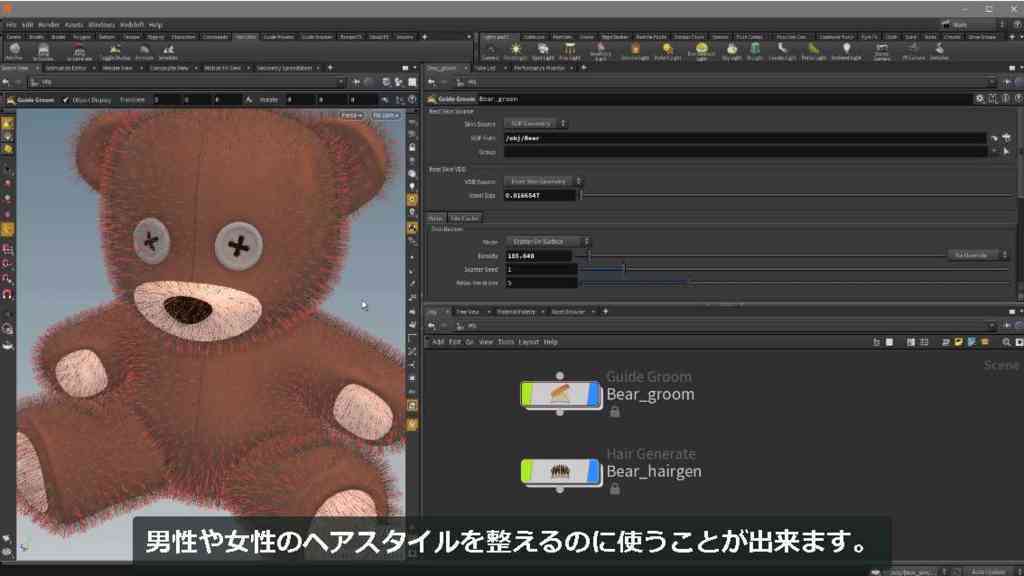Click the empty Group input field
This screenshot has width=1024, height=576.
tap(744, 152)
